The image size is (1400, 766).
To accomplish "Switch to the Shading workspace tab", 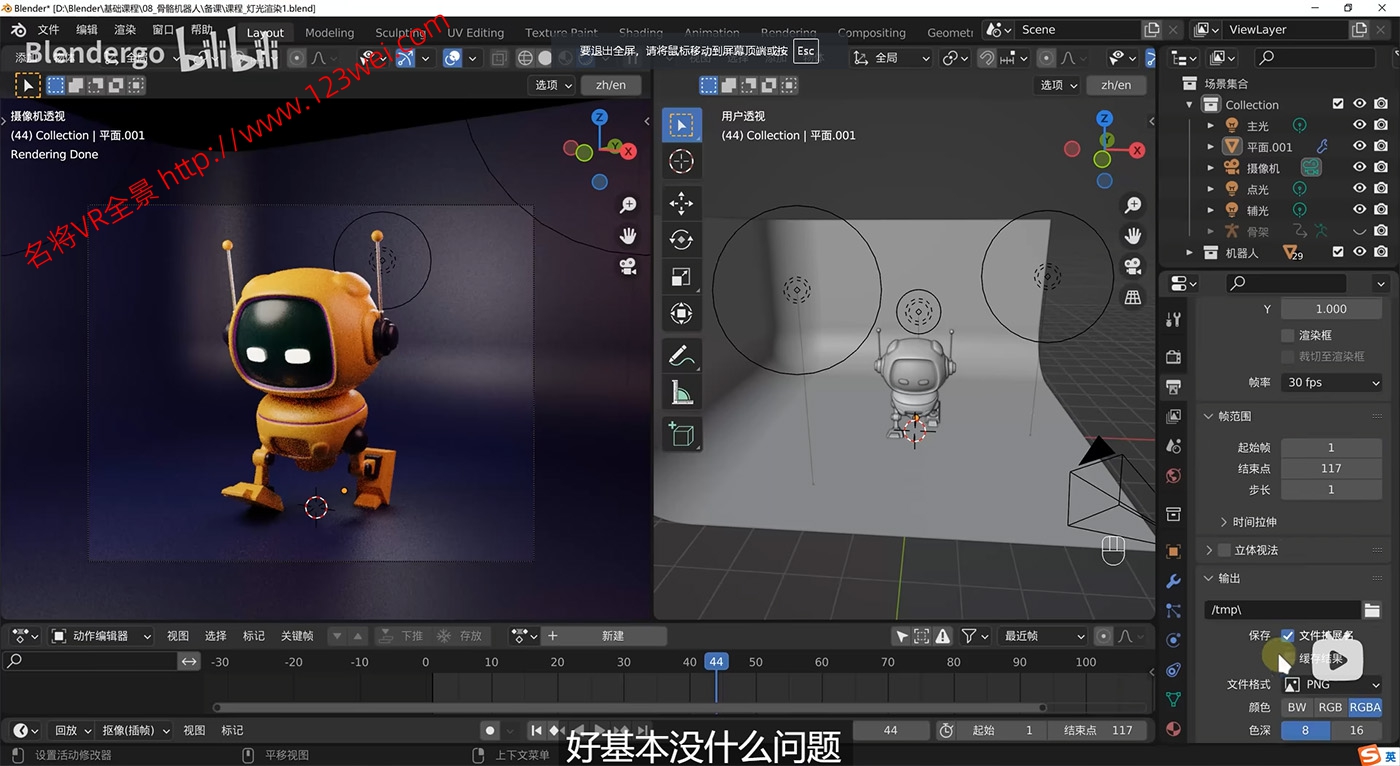I will (640, 32).
